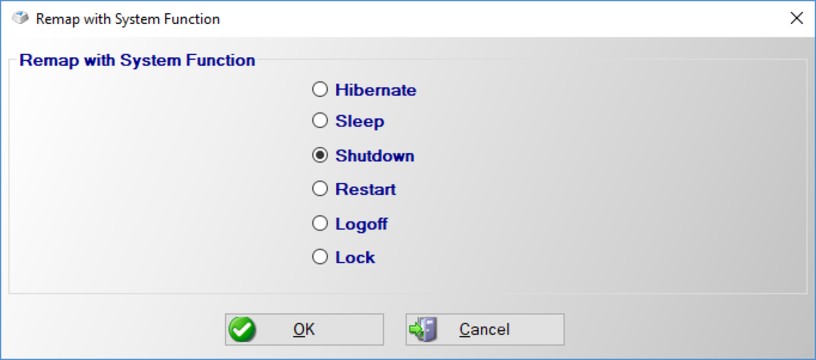816x360 pixels.
Task: Click the Restart label text
Action: point(365,189)
